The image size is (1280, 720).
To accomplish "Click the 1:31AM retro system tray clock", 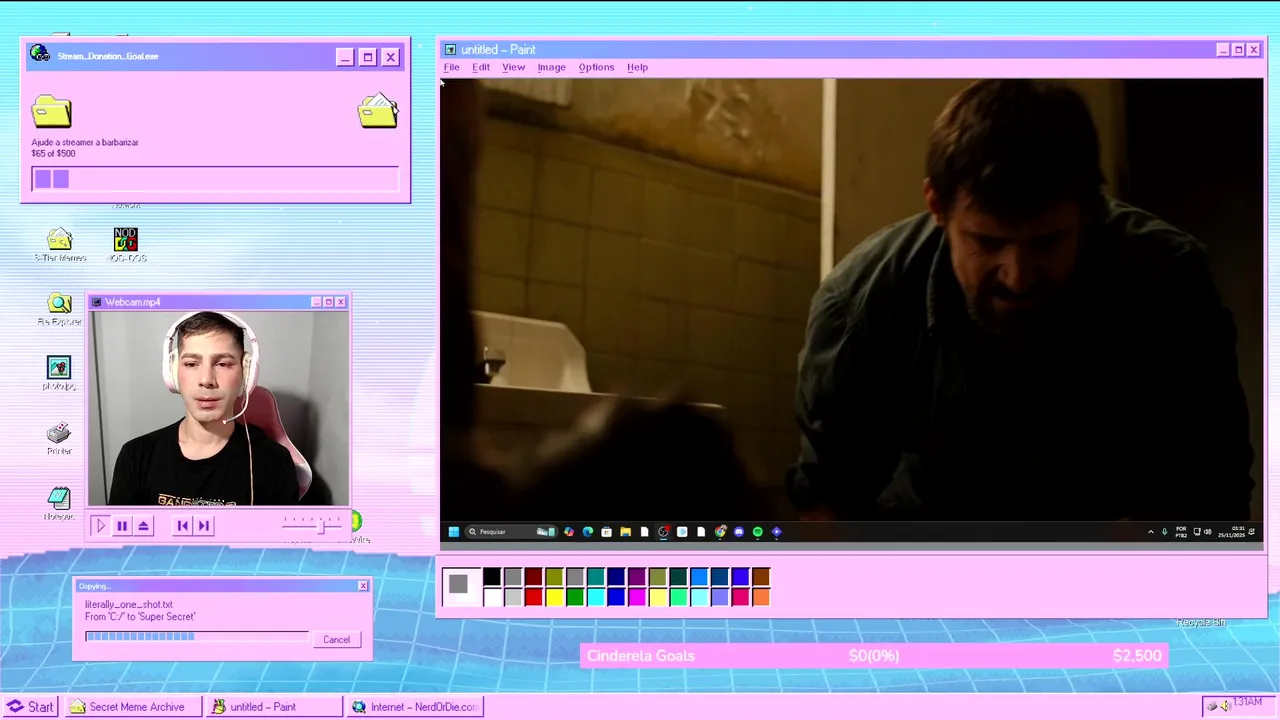I will pos(1247,703).
